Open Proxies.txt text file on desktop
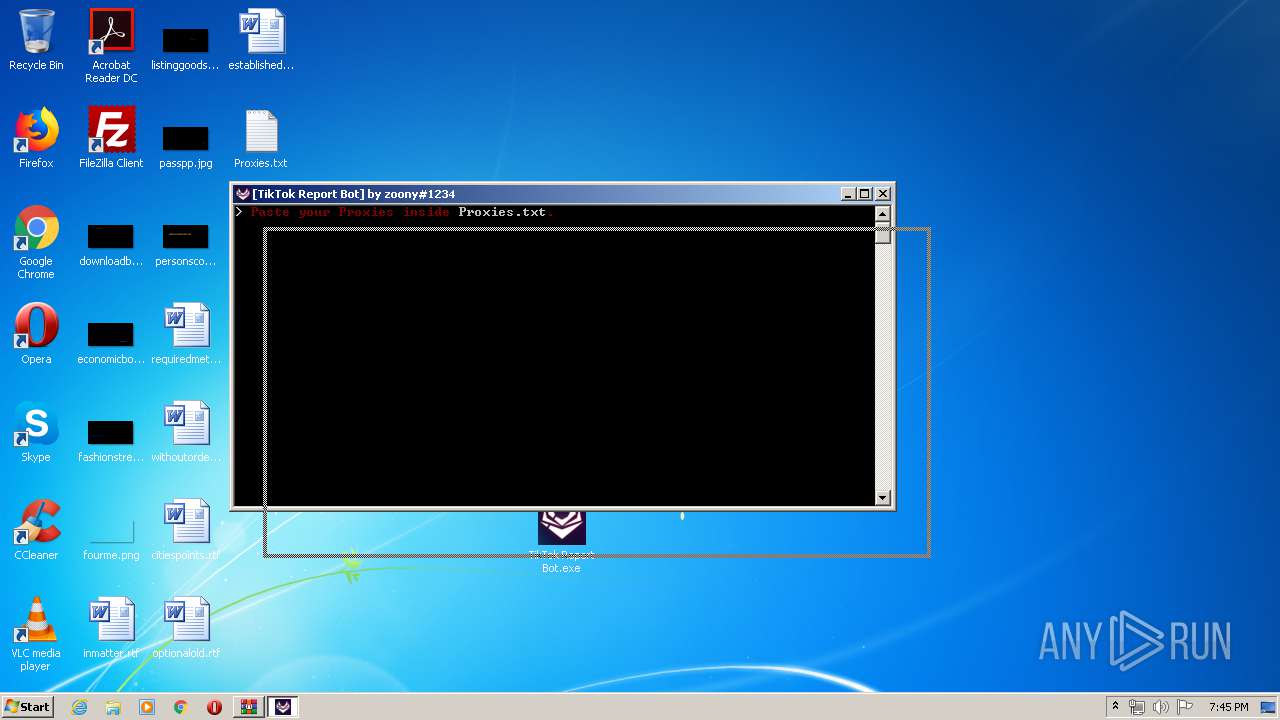 click(x=261, y=138)
